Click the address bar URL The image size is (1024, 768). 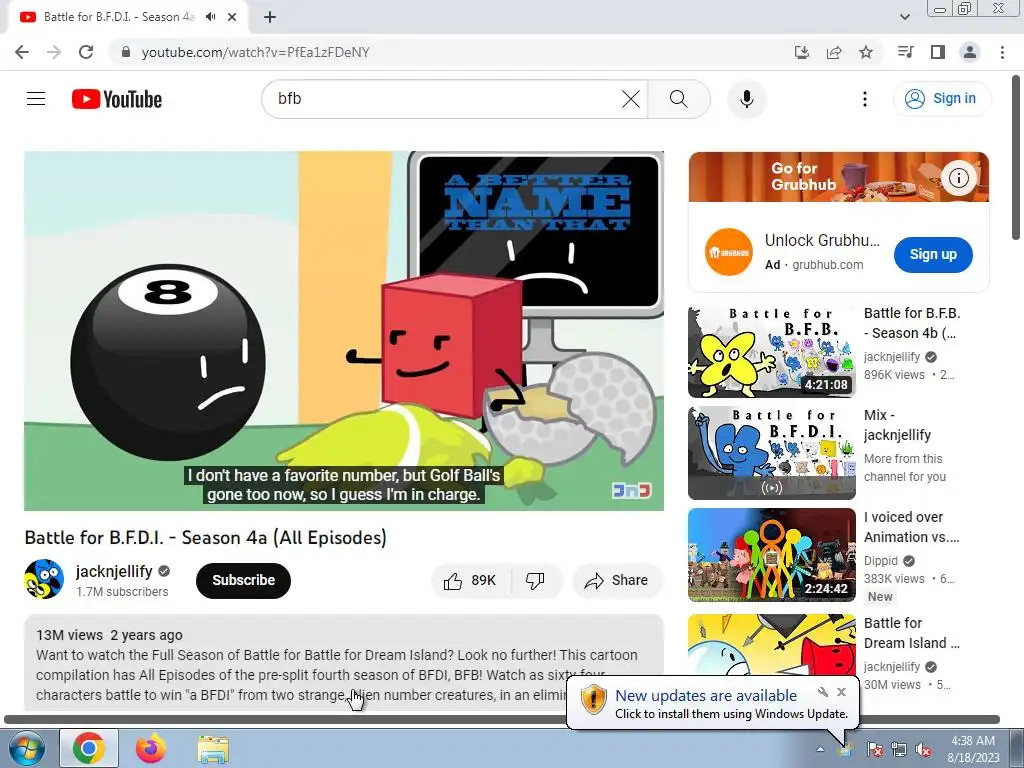tap(255, 52)
